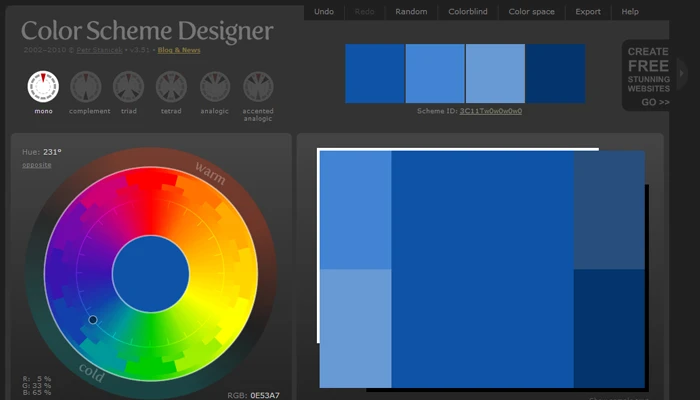700x400 pixels.
Task: Click the 'B: 65 %' readout
Action: click(x=37, y=393)
